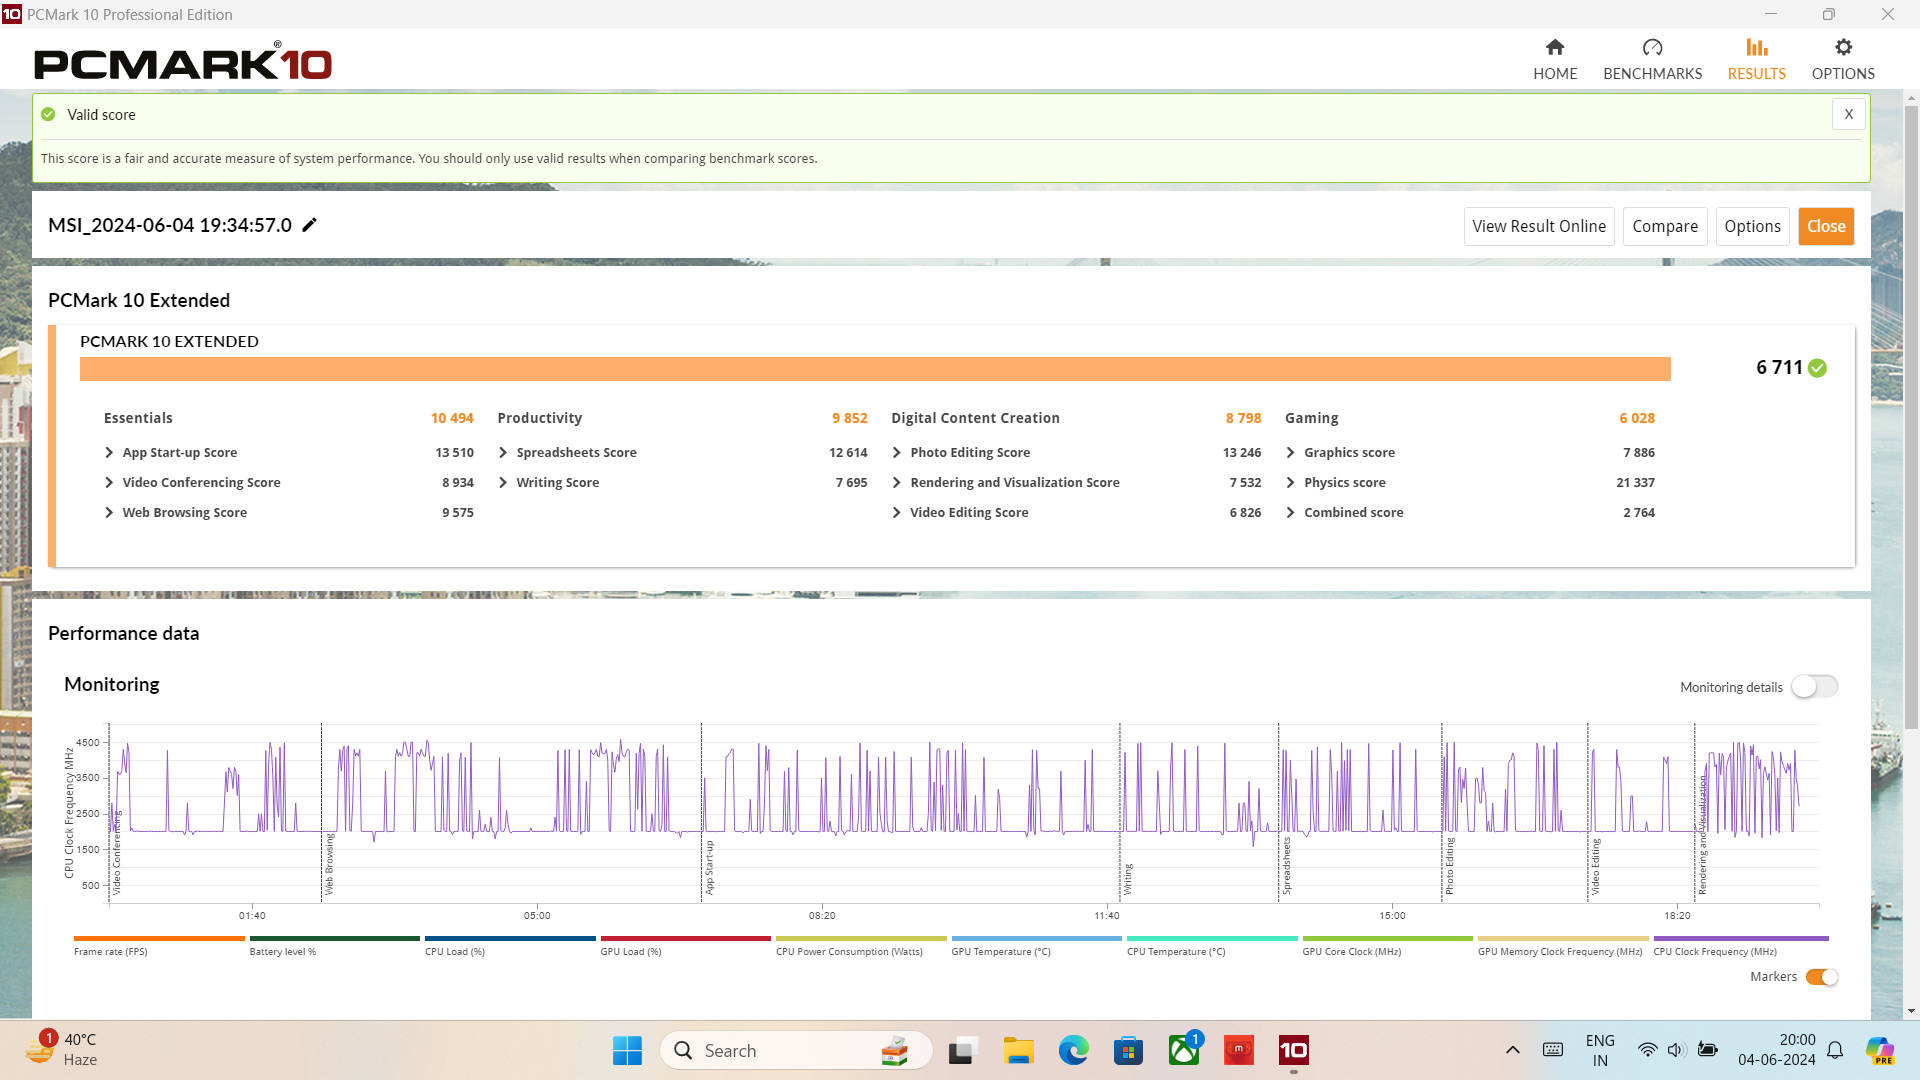Open the BENCHMARKS tab
1920x1080 pixels.
coord(1652,60)
